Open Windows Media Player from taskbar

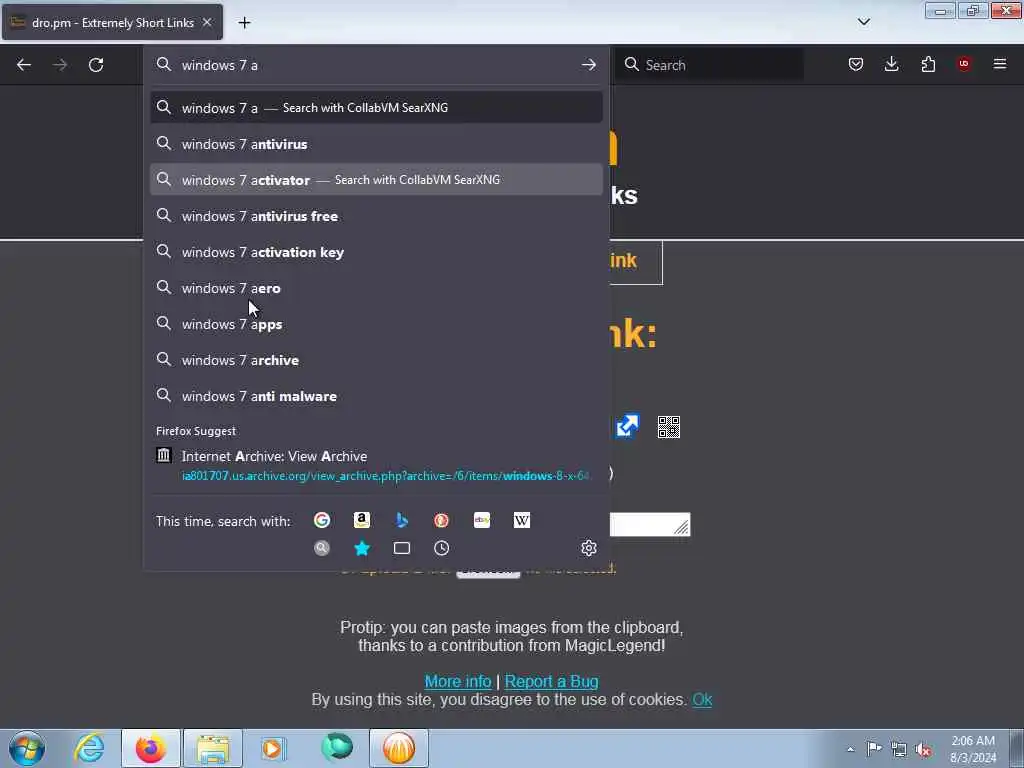pyautogui.click(x=273, y=748)
